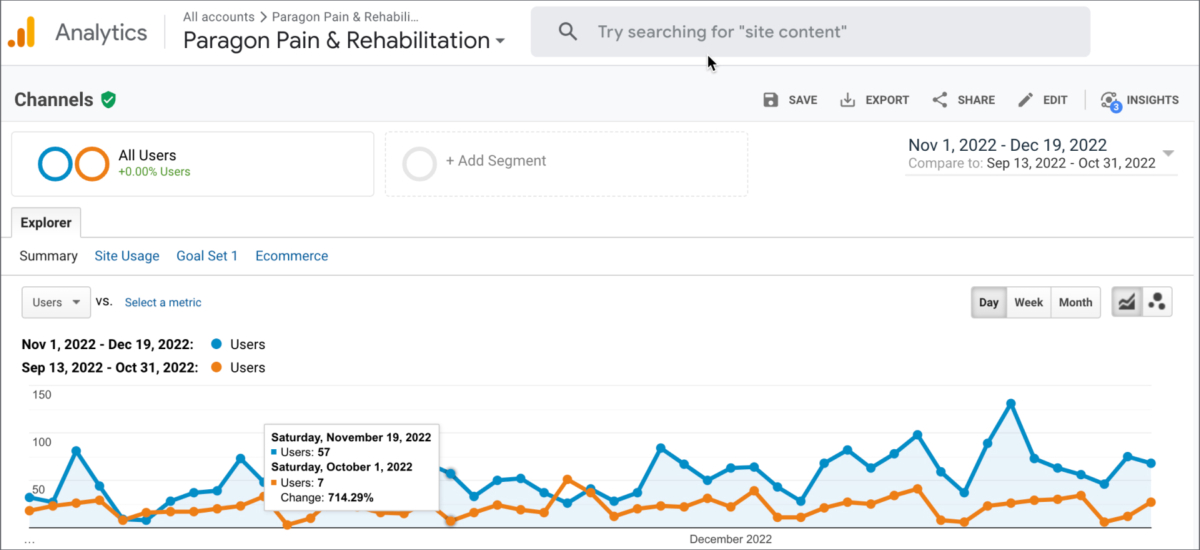This screenshot has height=550, width=1200.
Task: Click the Share icon
Action: pyautogui.click(x=940, y=100)
